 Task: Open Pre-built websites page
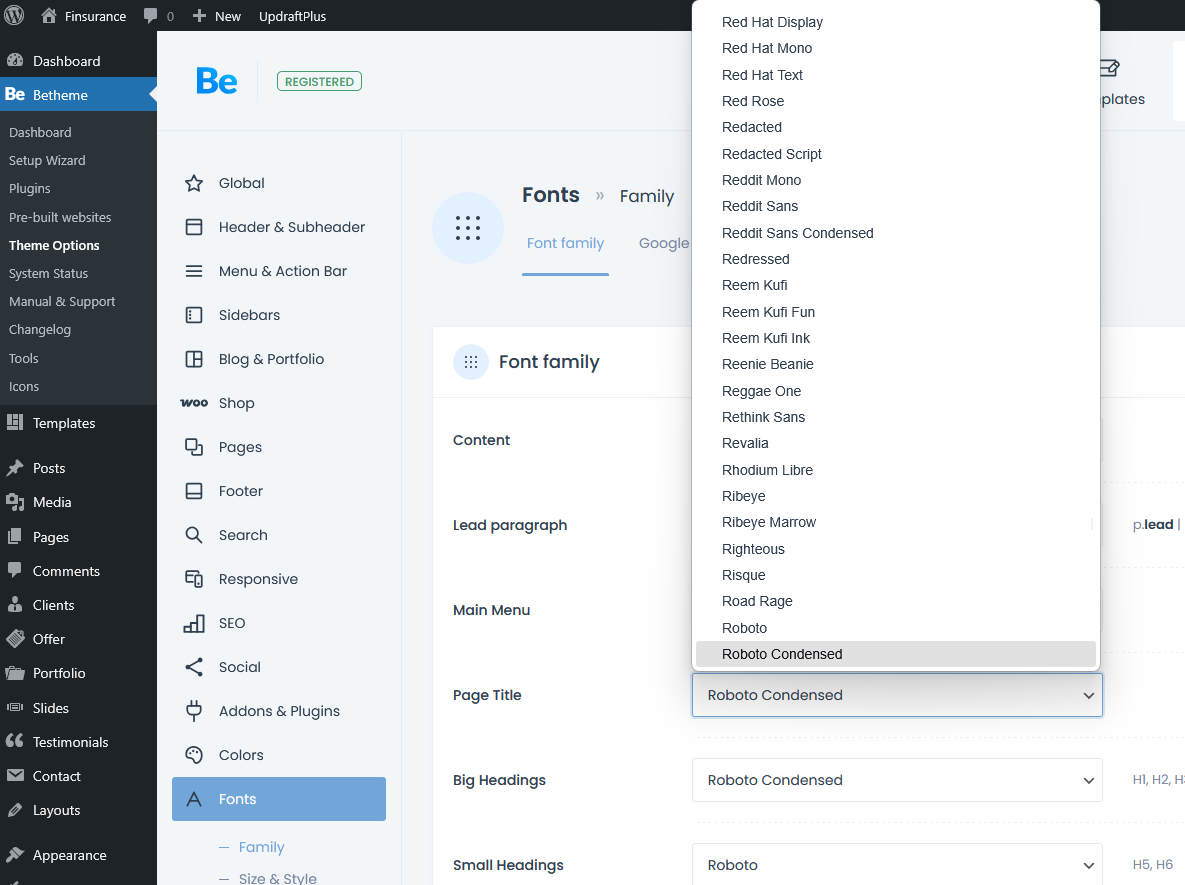[x=60, y=217]
